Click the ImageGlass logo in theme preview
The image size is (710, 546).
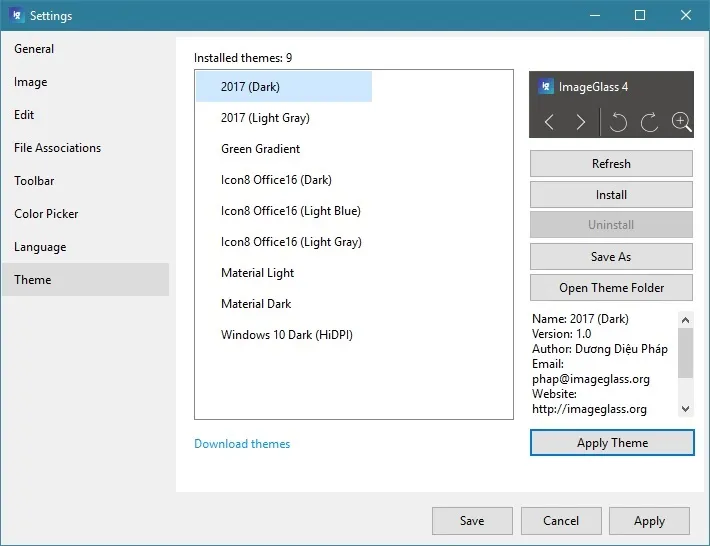click(546, 86)
